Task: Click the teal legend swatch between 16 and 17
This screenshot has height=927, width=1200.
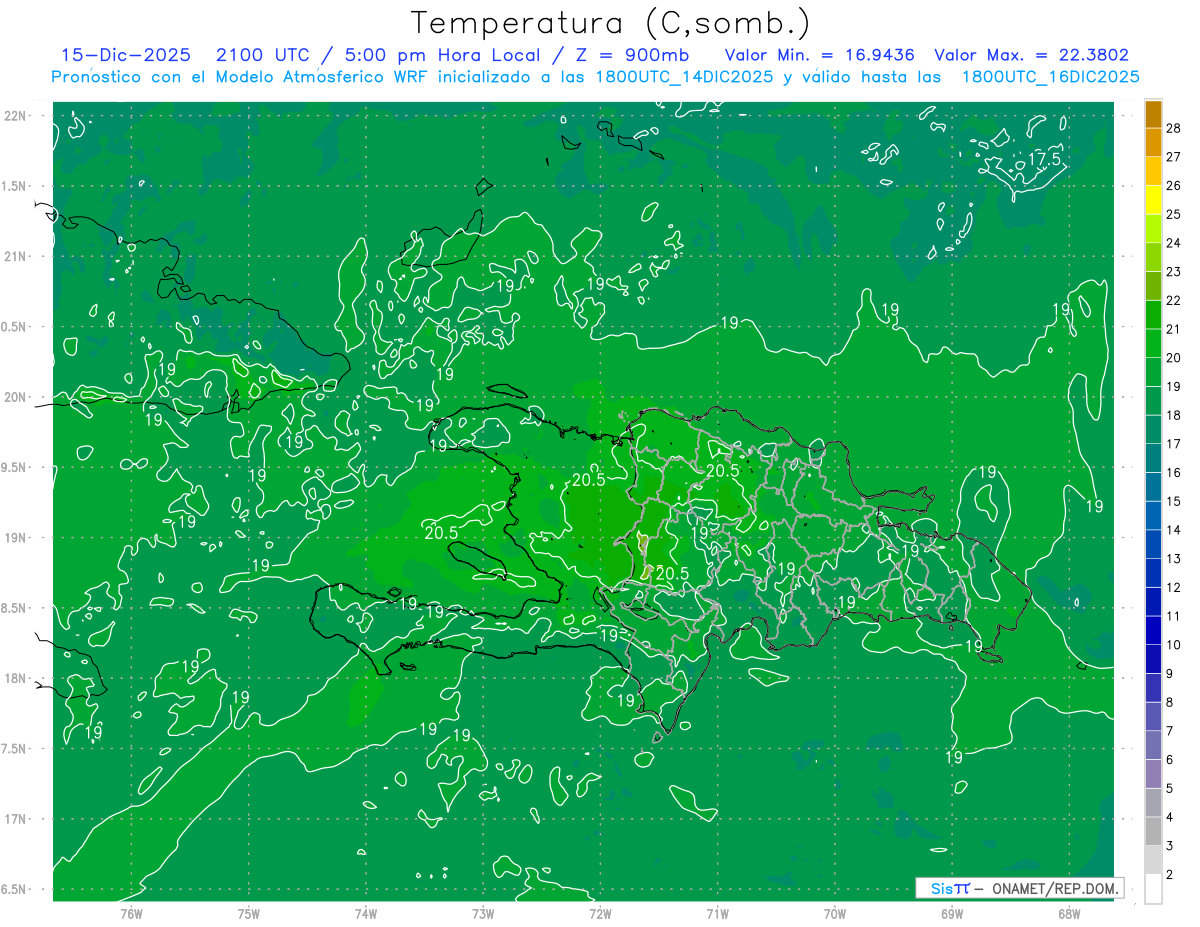Action: click(1154, 458)
